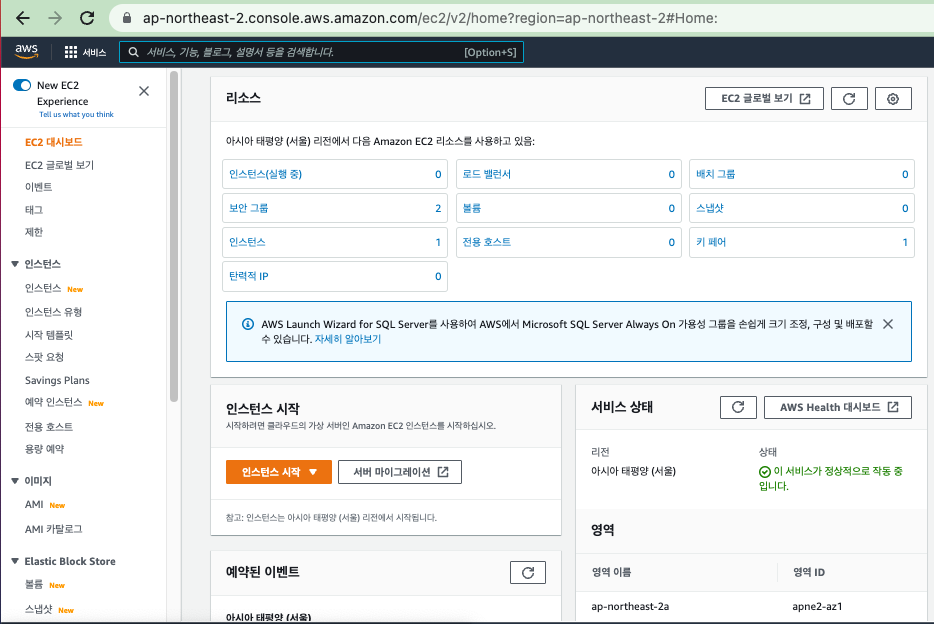
Task: Click the sidebar vertical scrollbar
Action: coord(174,236)
